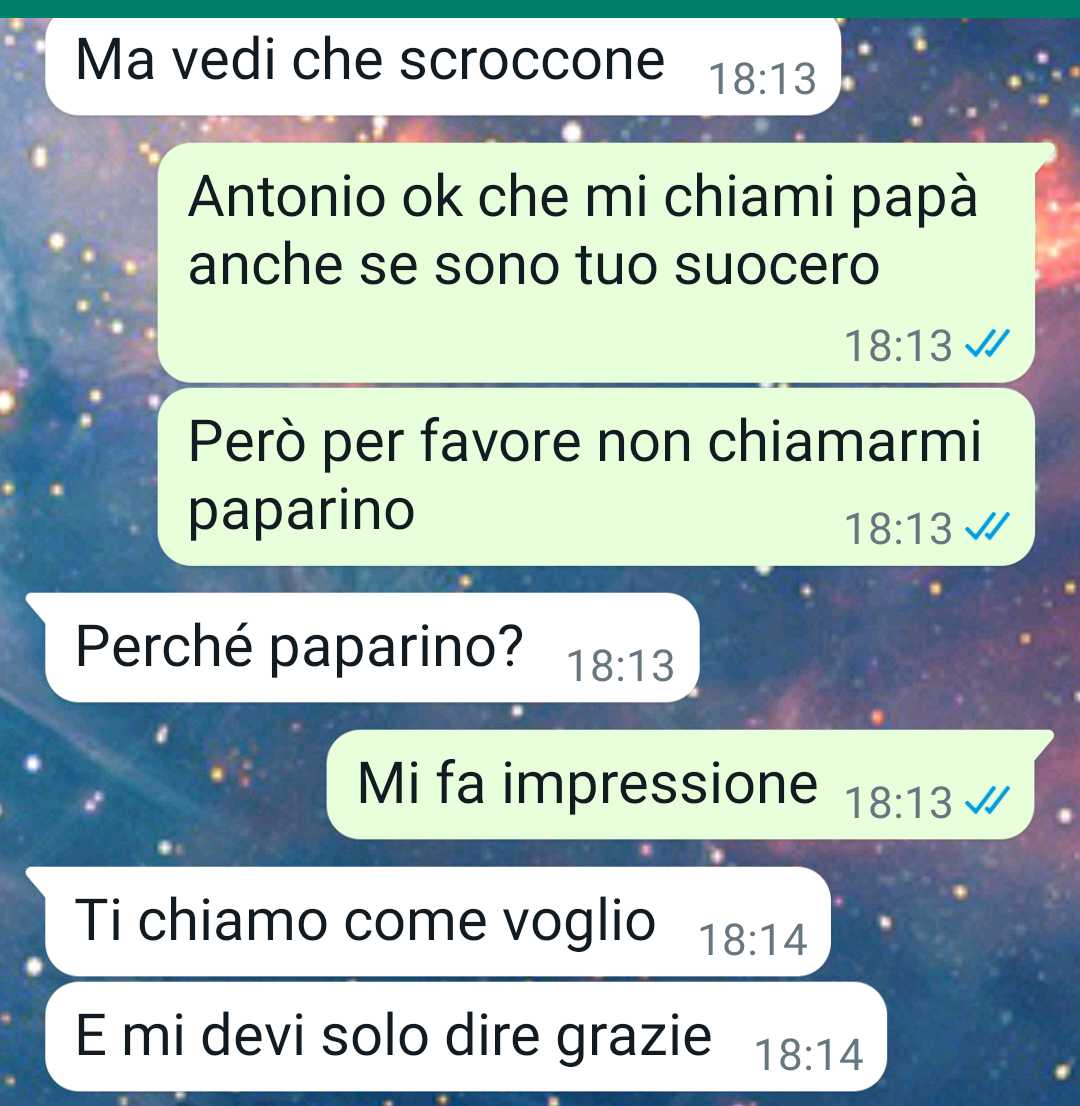The width and height of the screenshot is (1080, 1106).
Task: Click the 18:13 timestamp on 'Perché paparino?'
Action: (x=621, y=666)
